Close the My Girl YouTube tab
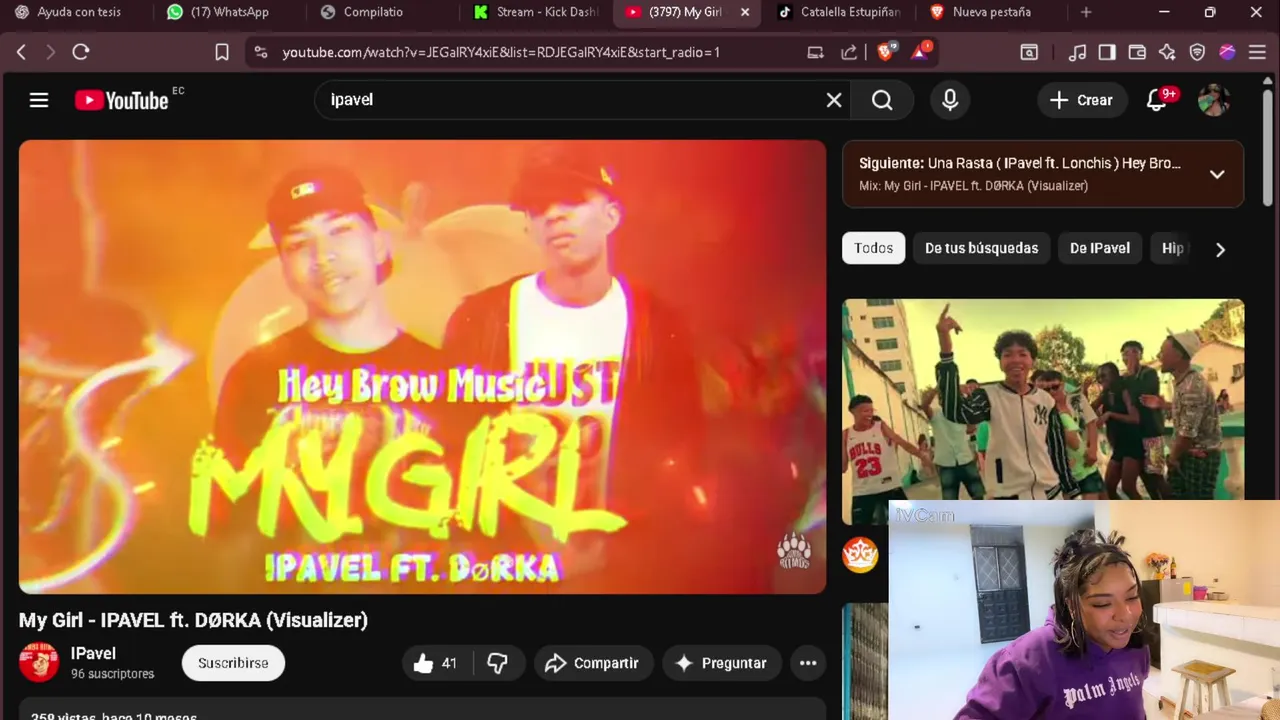This screenshot has width=1280, height=720. [744, 12]
